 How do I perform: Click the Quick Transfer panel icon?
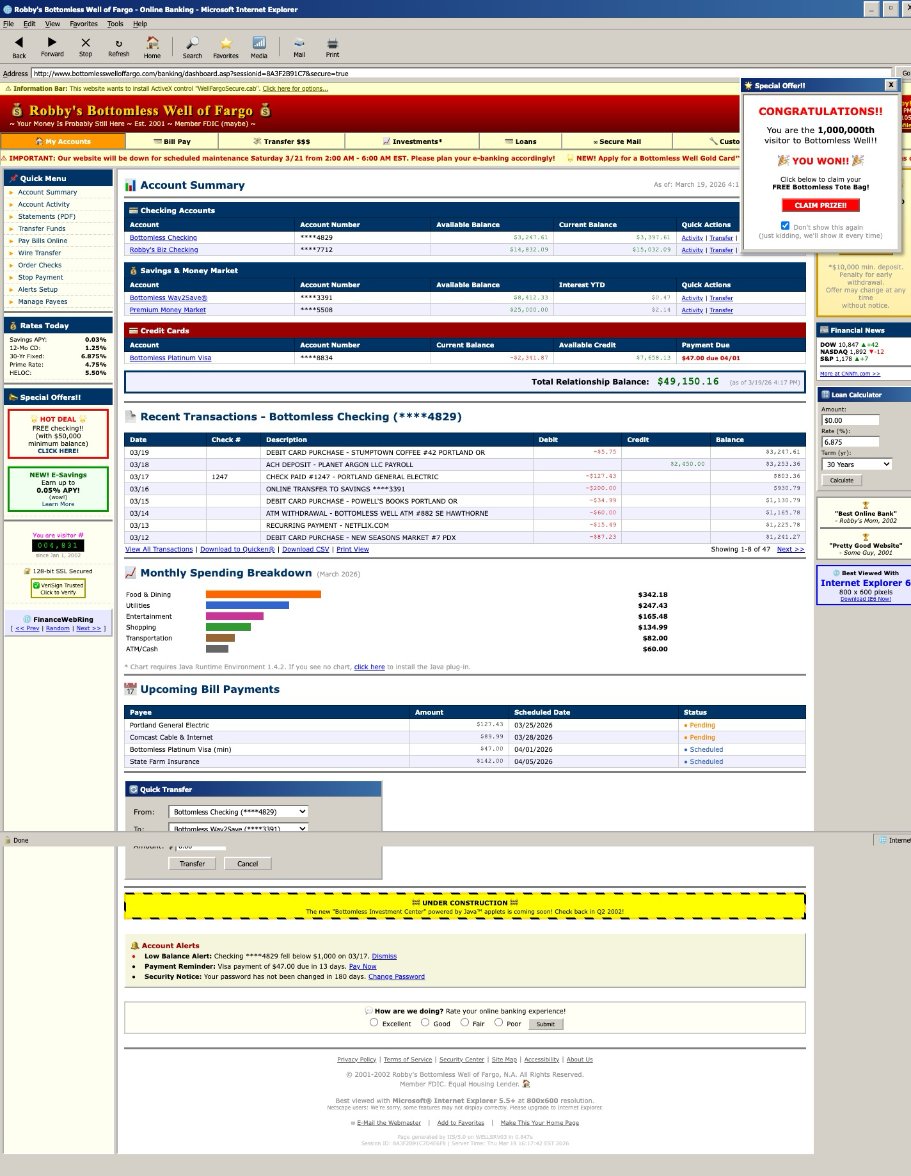(133, 790)
